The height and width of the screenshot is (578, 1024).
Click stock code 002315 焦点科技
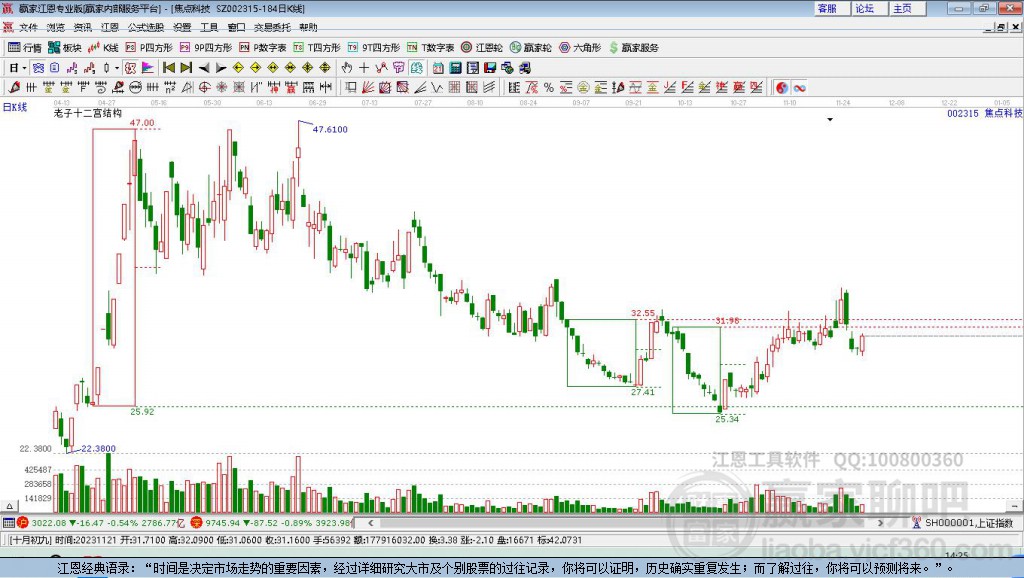click(985, 113)
